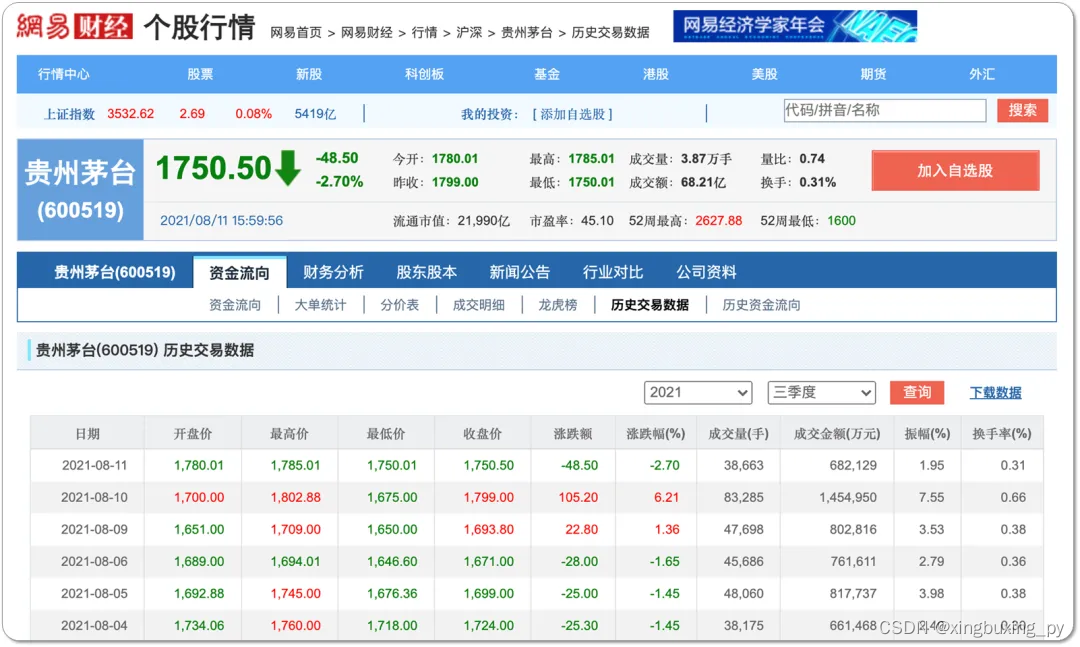Open the 上证指数 index link

click(x=69, y=114)
